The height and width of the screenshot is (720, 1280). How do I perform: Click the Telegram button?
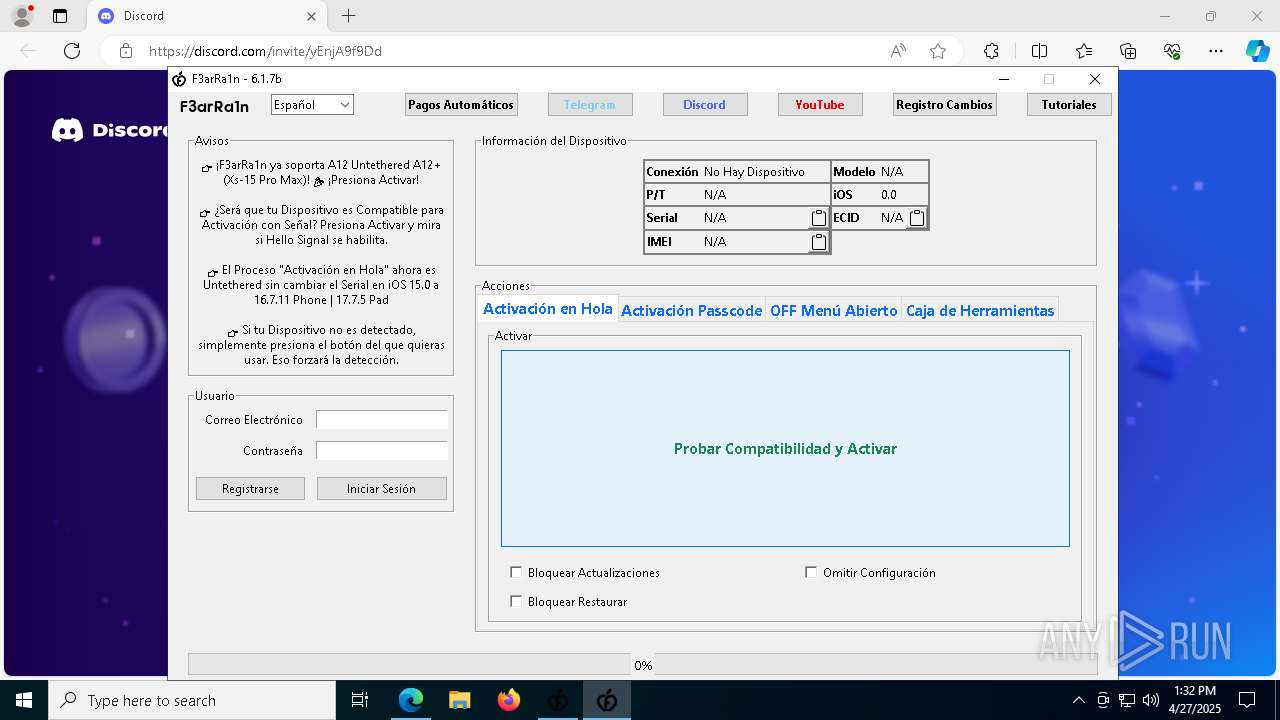(590, 104)
